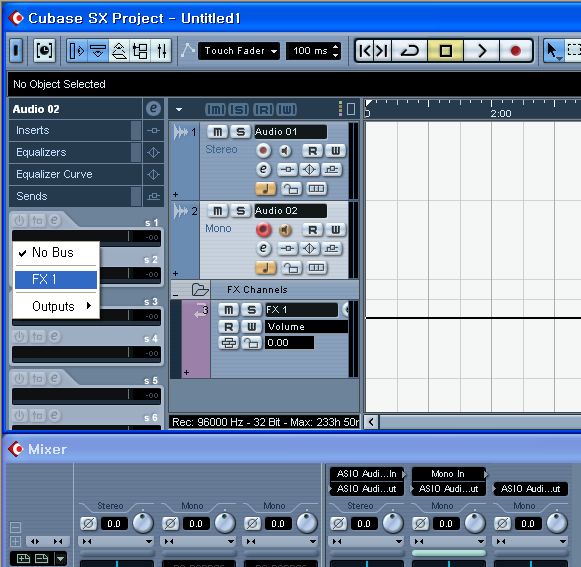Open the Touch Fader automation mode dropdown
Viewport: 581px width, 567px height.
point(239,51)
